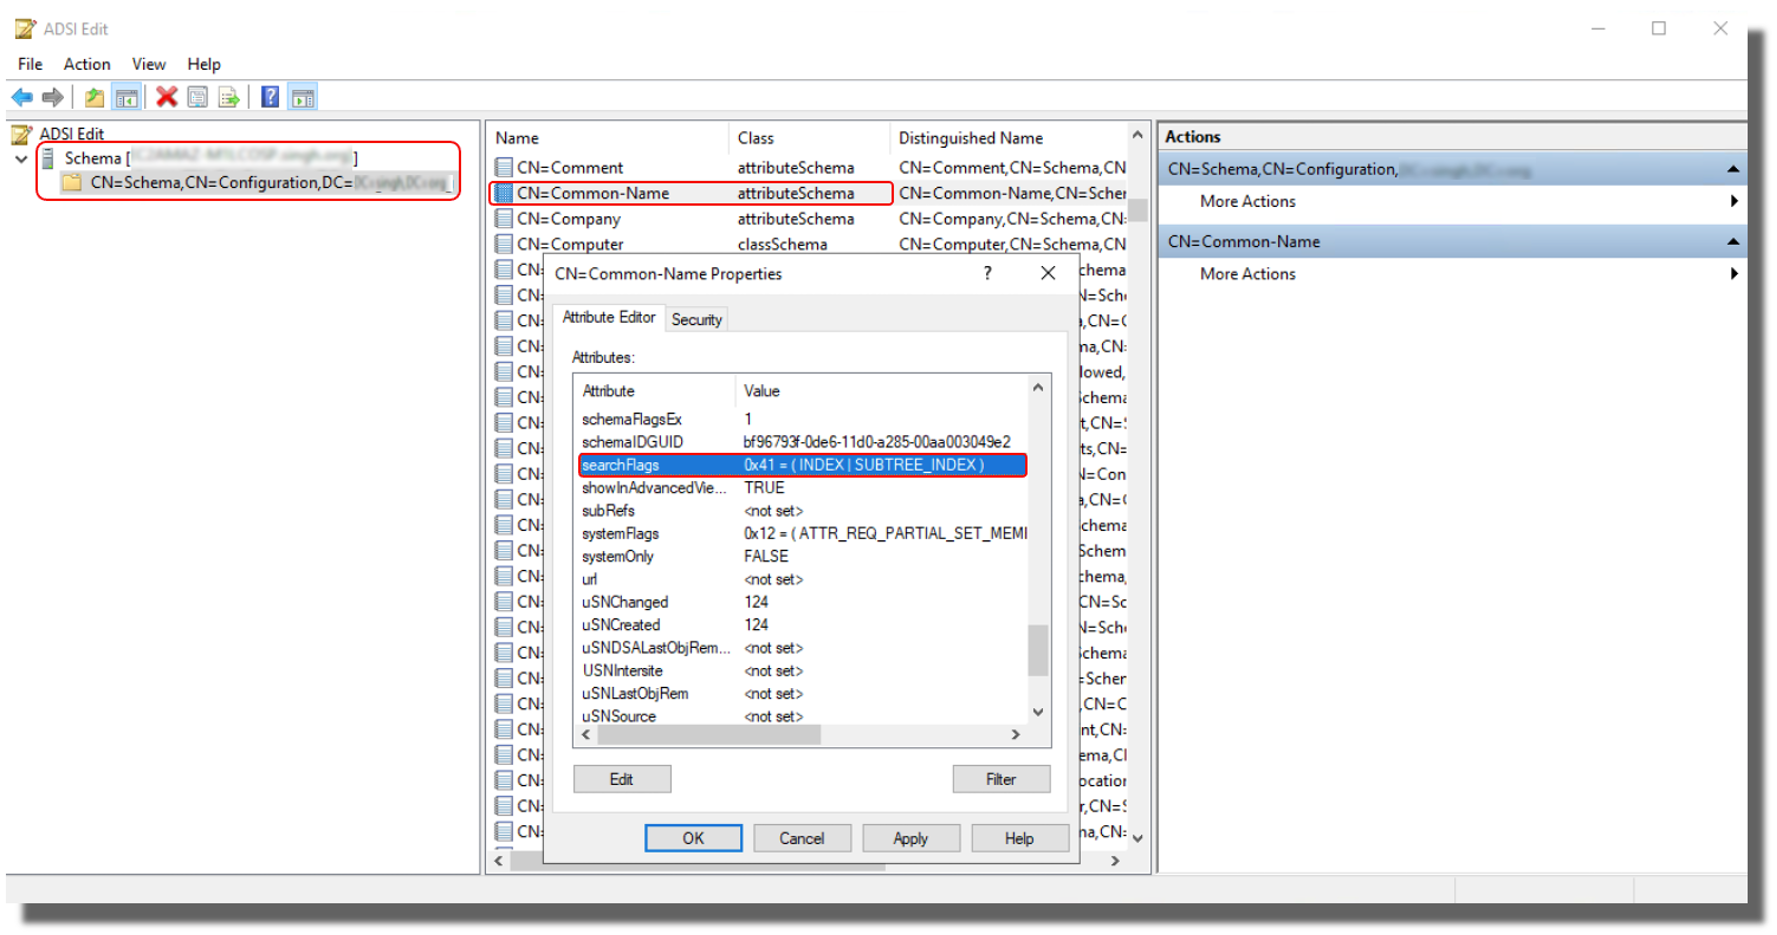Collapse the CN=Schema,CN=Configuration actions group
This screenshot has width=1777, height=935.
click(x=1733, y=168)
